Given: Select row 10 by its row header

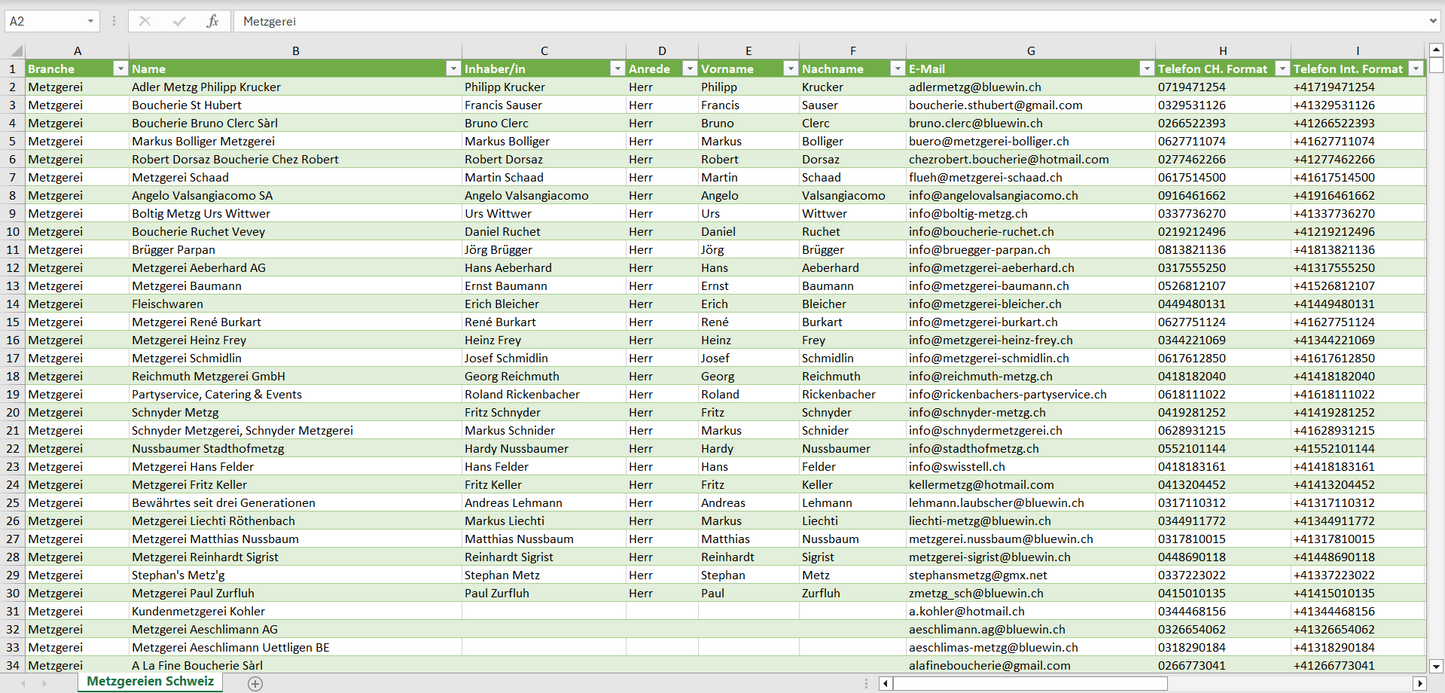Looking at the screenshot, I should tap(13, 232).
